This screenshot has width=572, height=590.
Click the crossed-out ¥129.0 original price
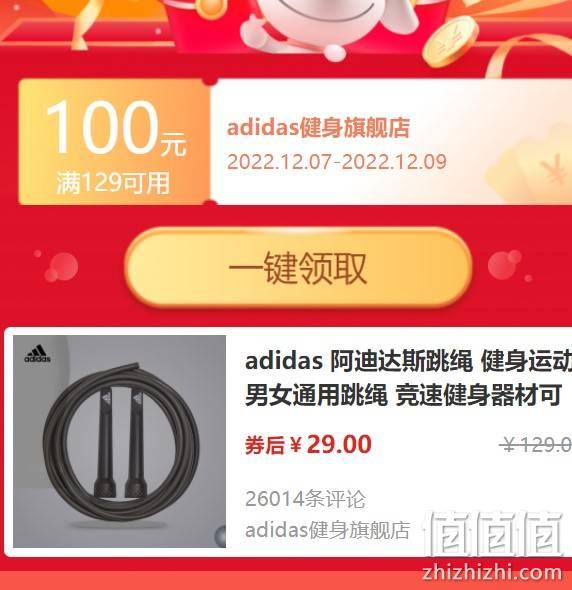point(535,445)
